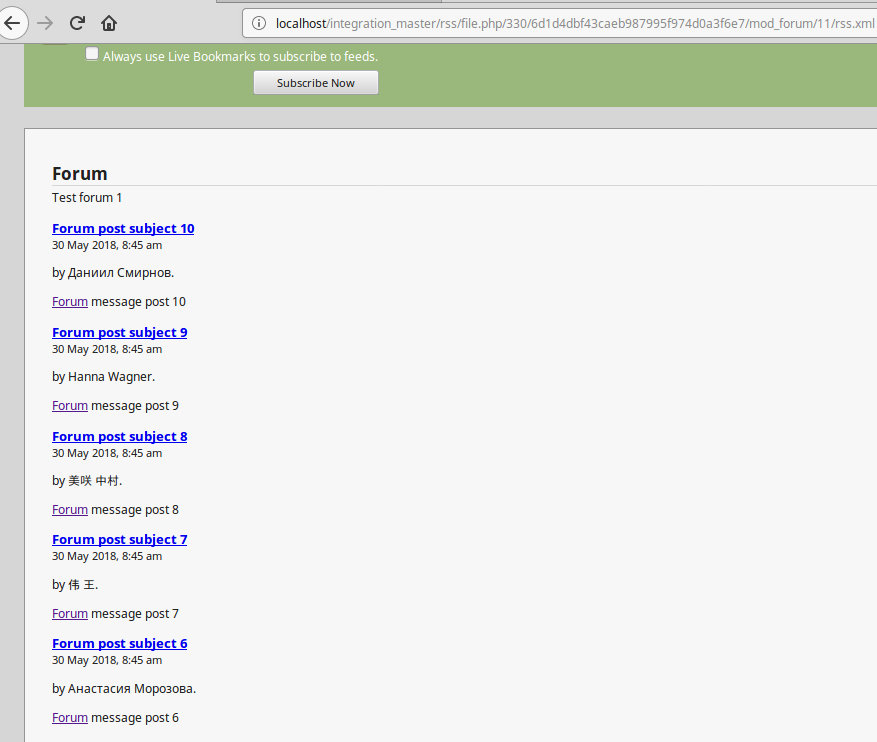Select the date under Forum post subject 9
The width and height of the screenshot is (877, 742).
(x=107, y=349)
